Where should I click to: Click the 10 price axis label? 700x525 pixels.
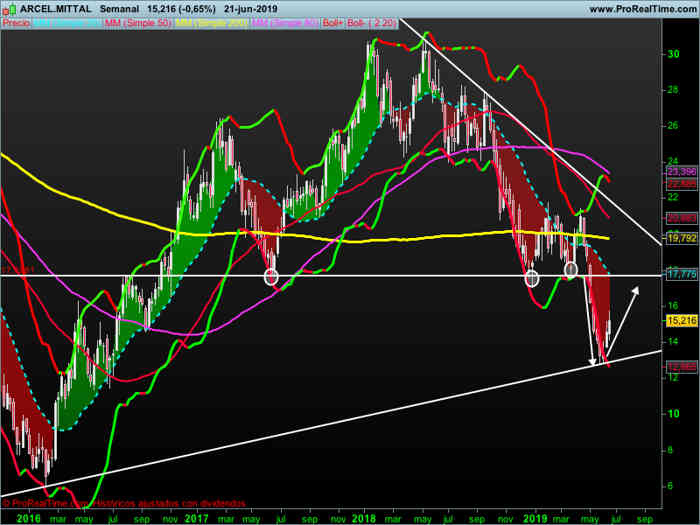click(673, 414)
